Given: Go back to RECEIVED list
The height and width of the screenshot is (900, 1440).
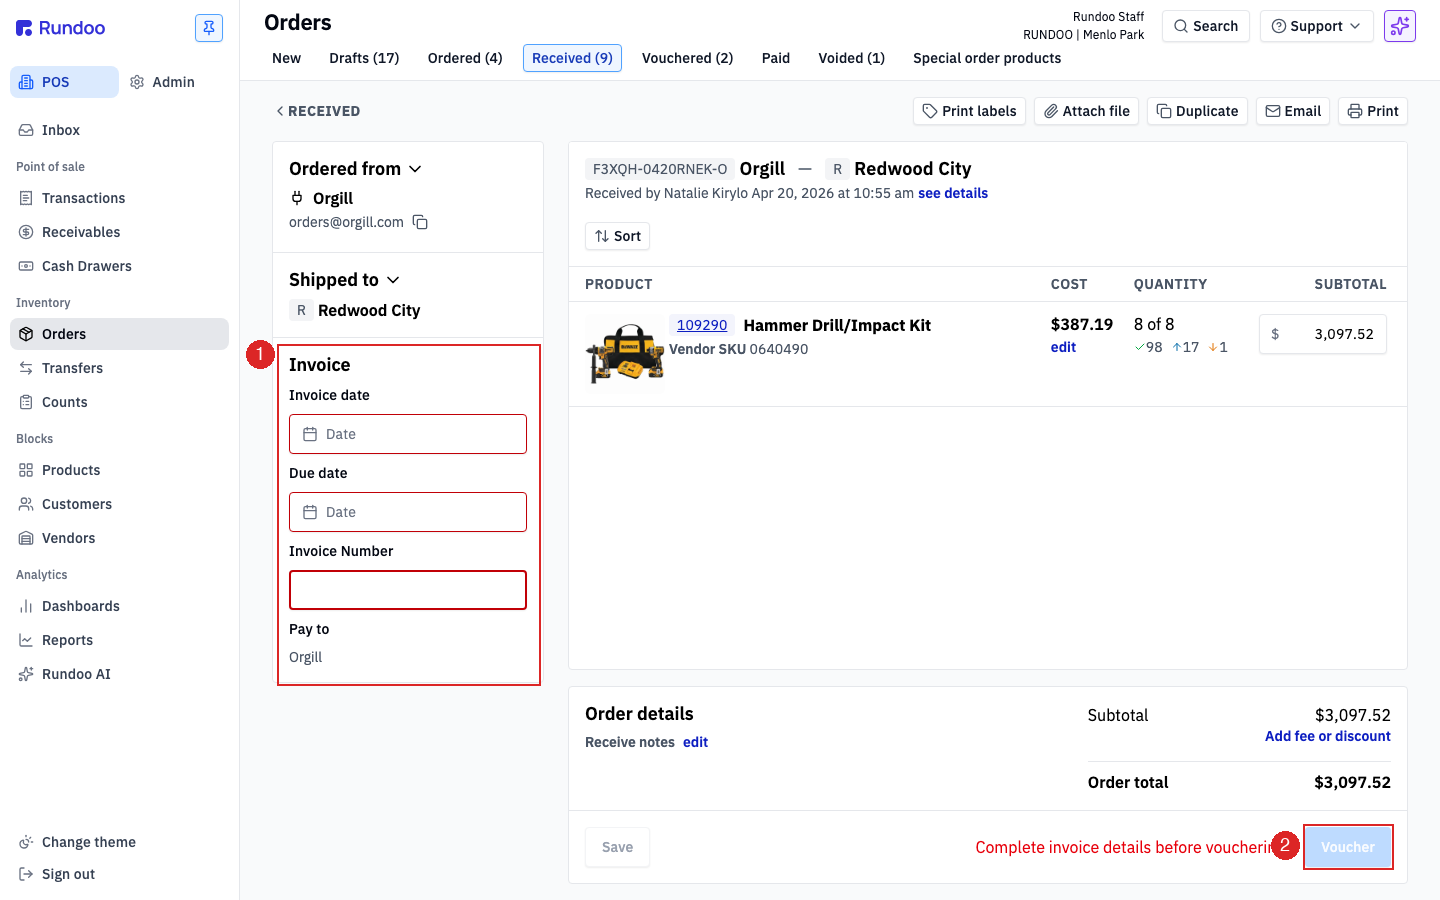Looking at the screenshot, I should click(318, 111).
